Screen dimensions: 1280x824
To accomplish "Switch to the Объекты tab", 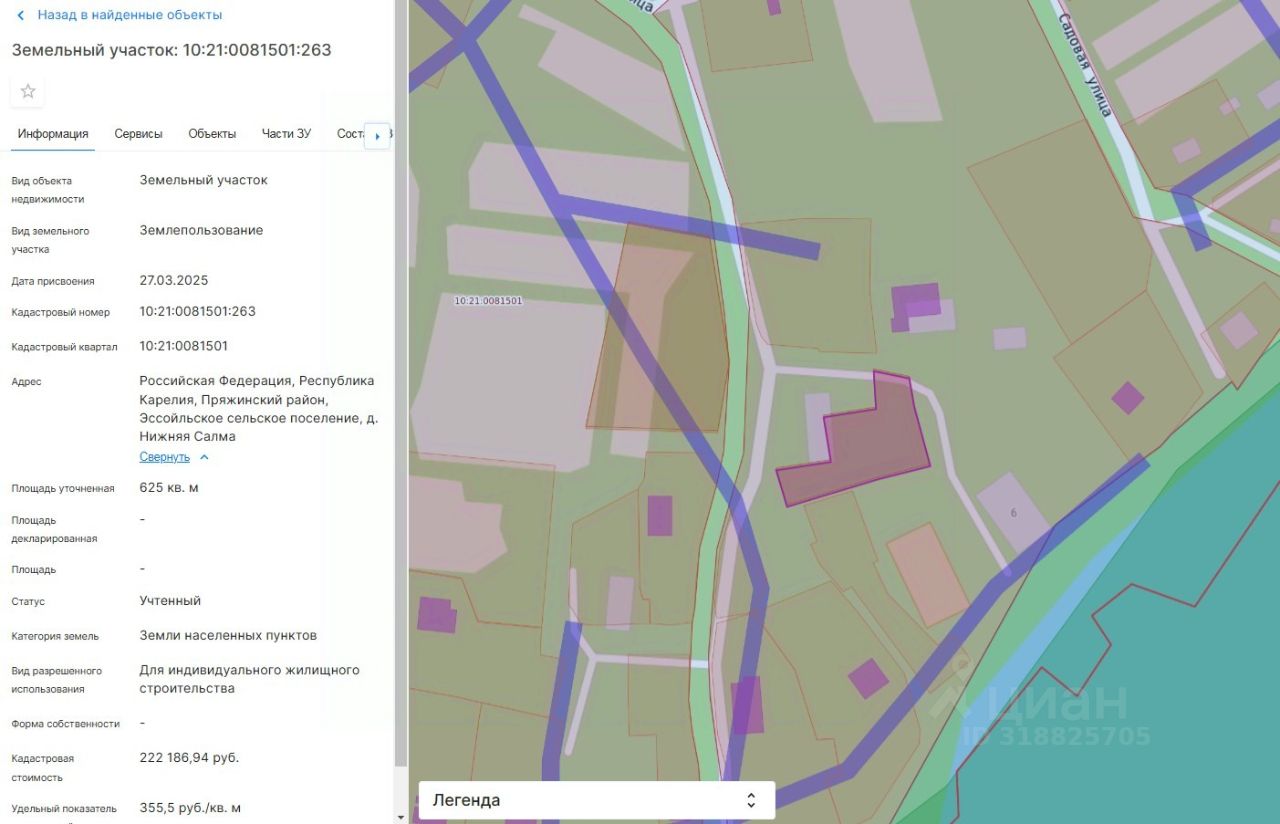I will tap(212, 134).
